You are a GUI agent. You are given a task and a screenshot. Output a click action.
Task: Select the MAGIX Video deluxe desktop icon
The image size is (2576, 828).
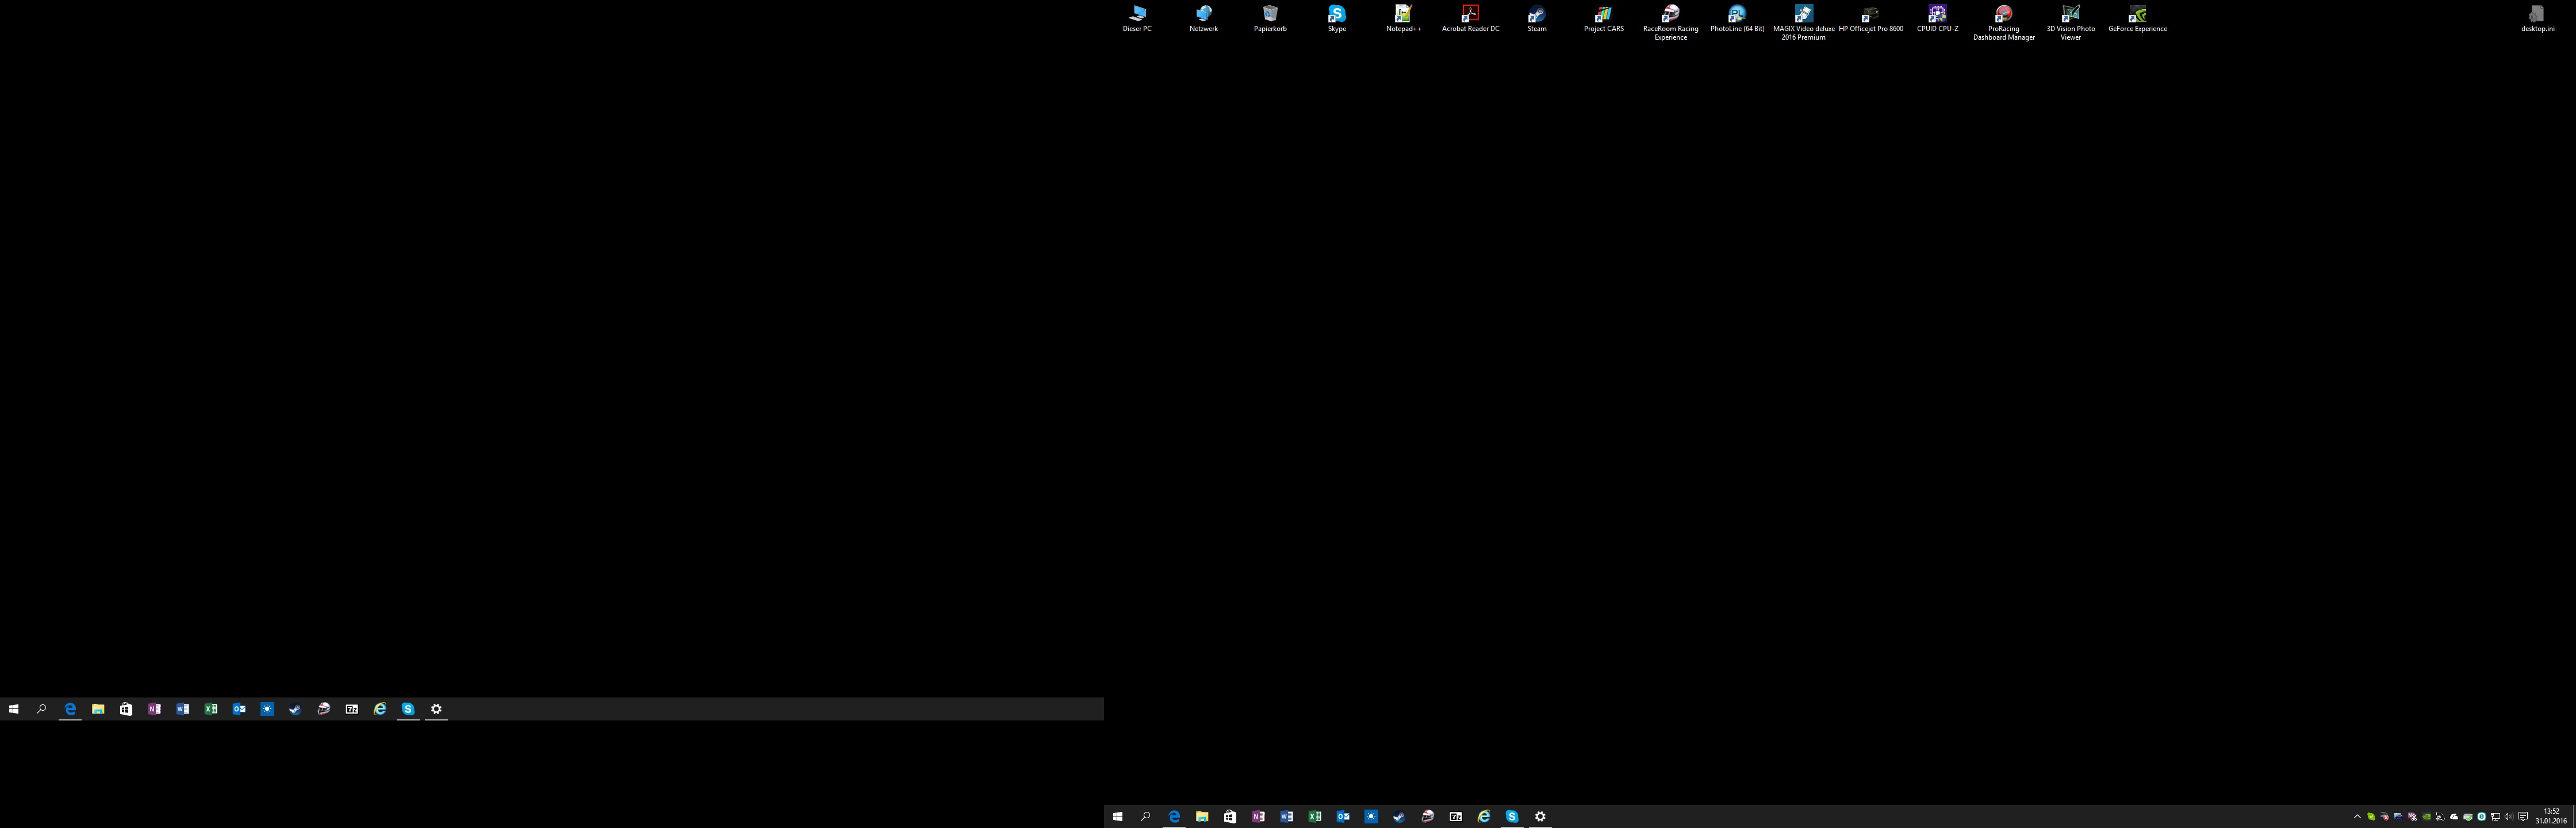click(x=1803, y=18)
